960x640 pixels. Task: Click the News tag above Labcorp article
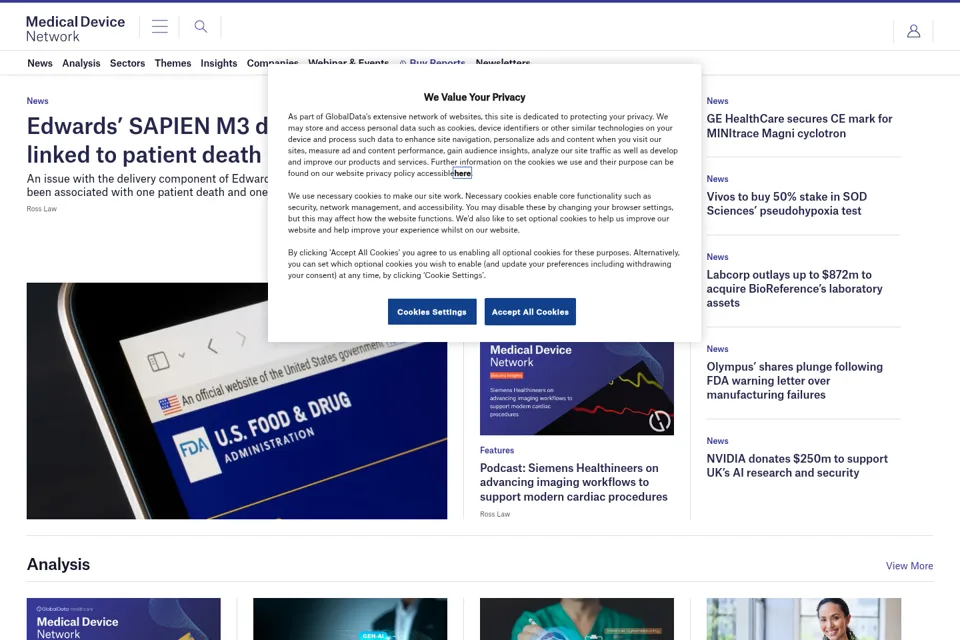[x=717, y=257]
